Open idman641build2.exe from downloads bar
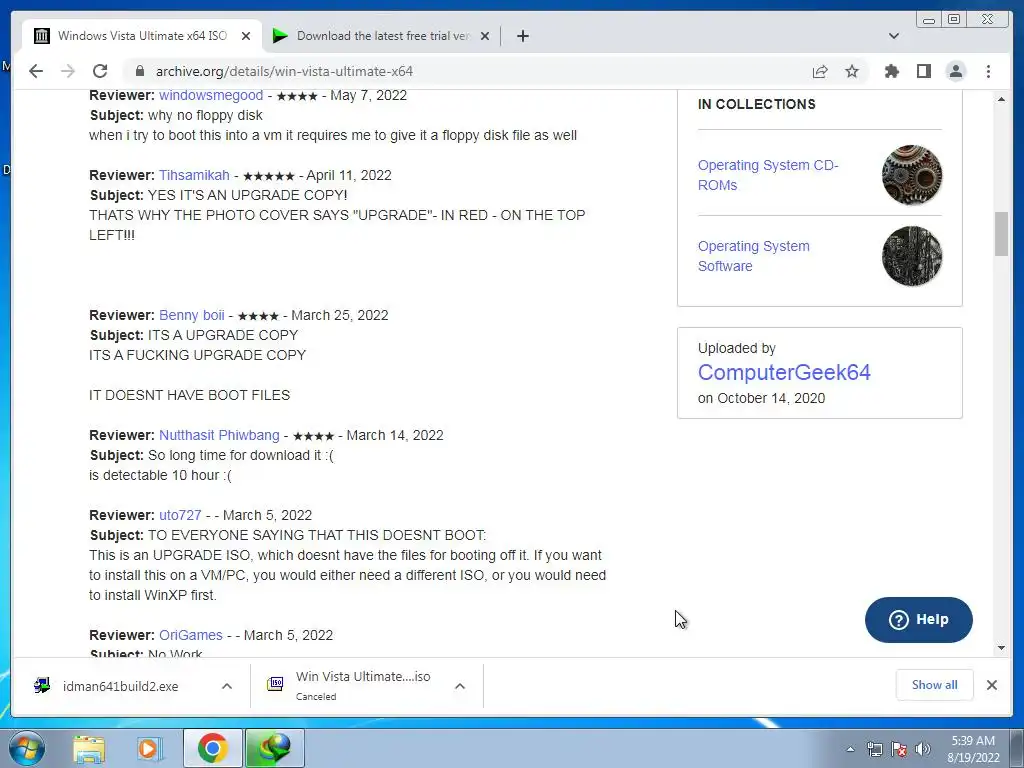This screenshot has width=1024, height=768. pos(120,686)
